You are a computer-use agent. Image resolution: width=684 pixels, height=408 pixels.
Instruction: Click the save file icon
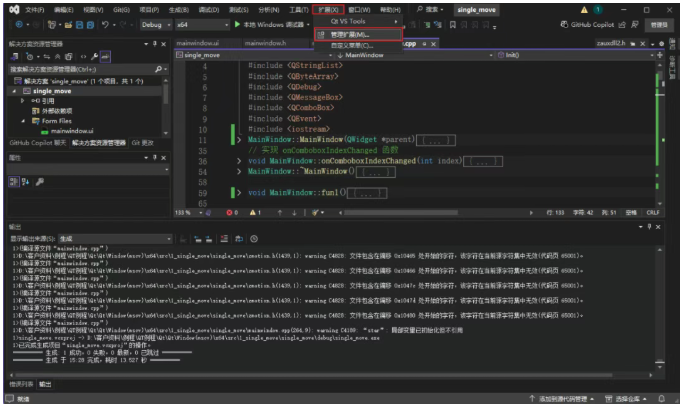tap(79, 25)
